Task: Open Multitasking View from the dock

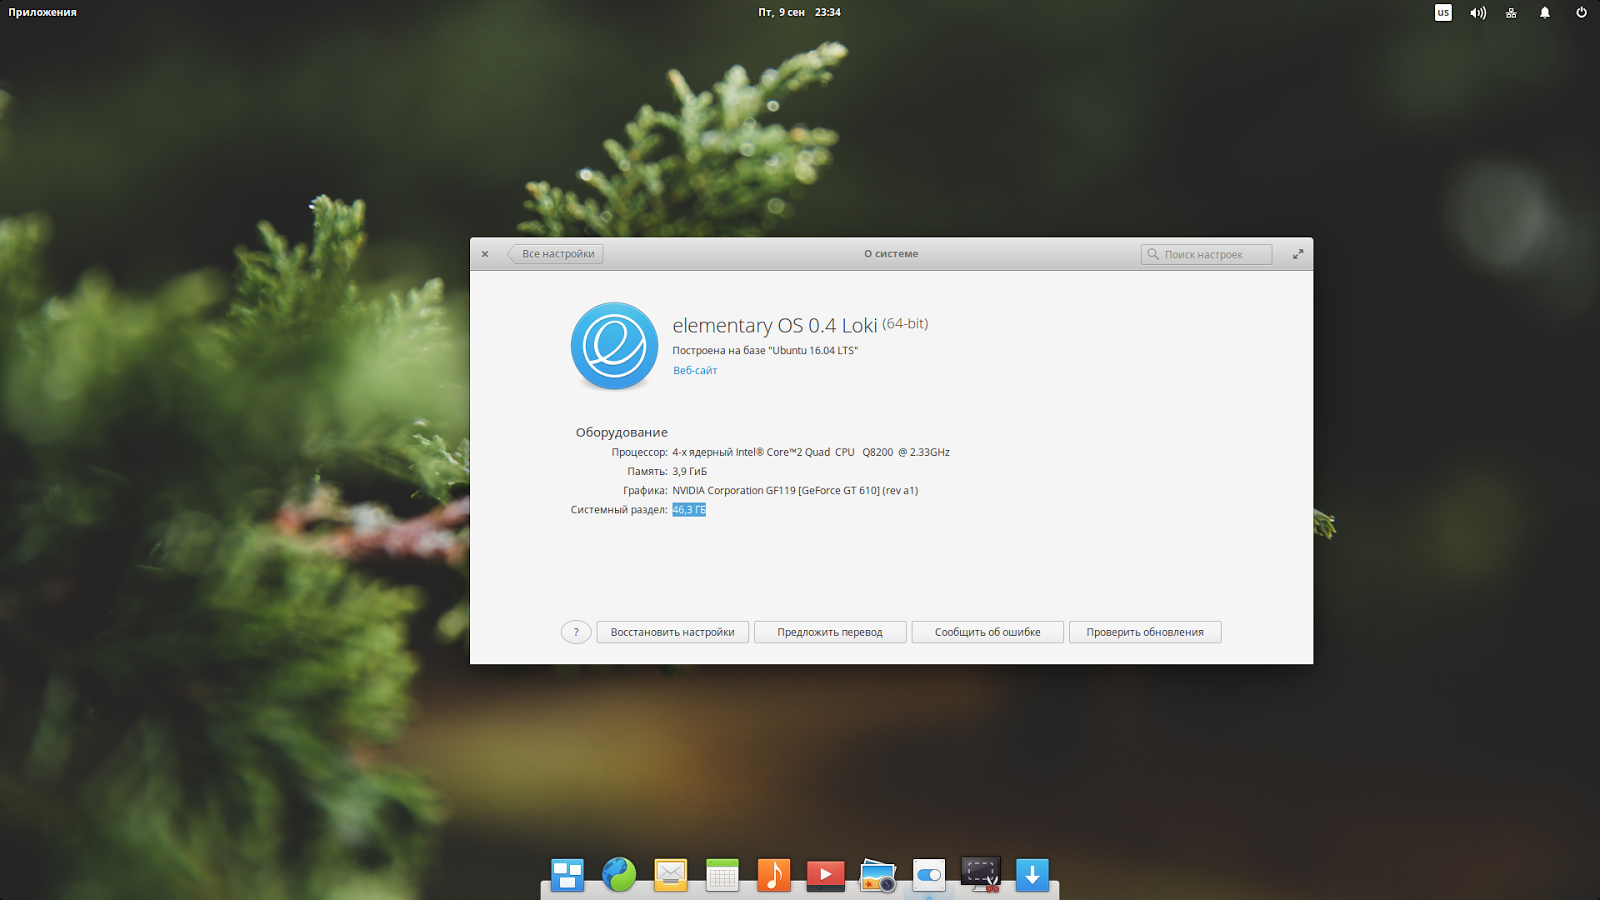Action: click(567, 875)
